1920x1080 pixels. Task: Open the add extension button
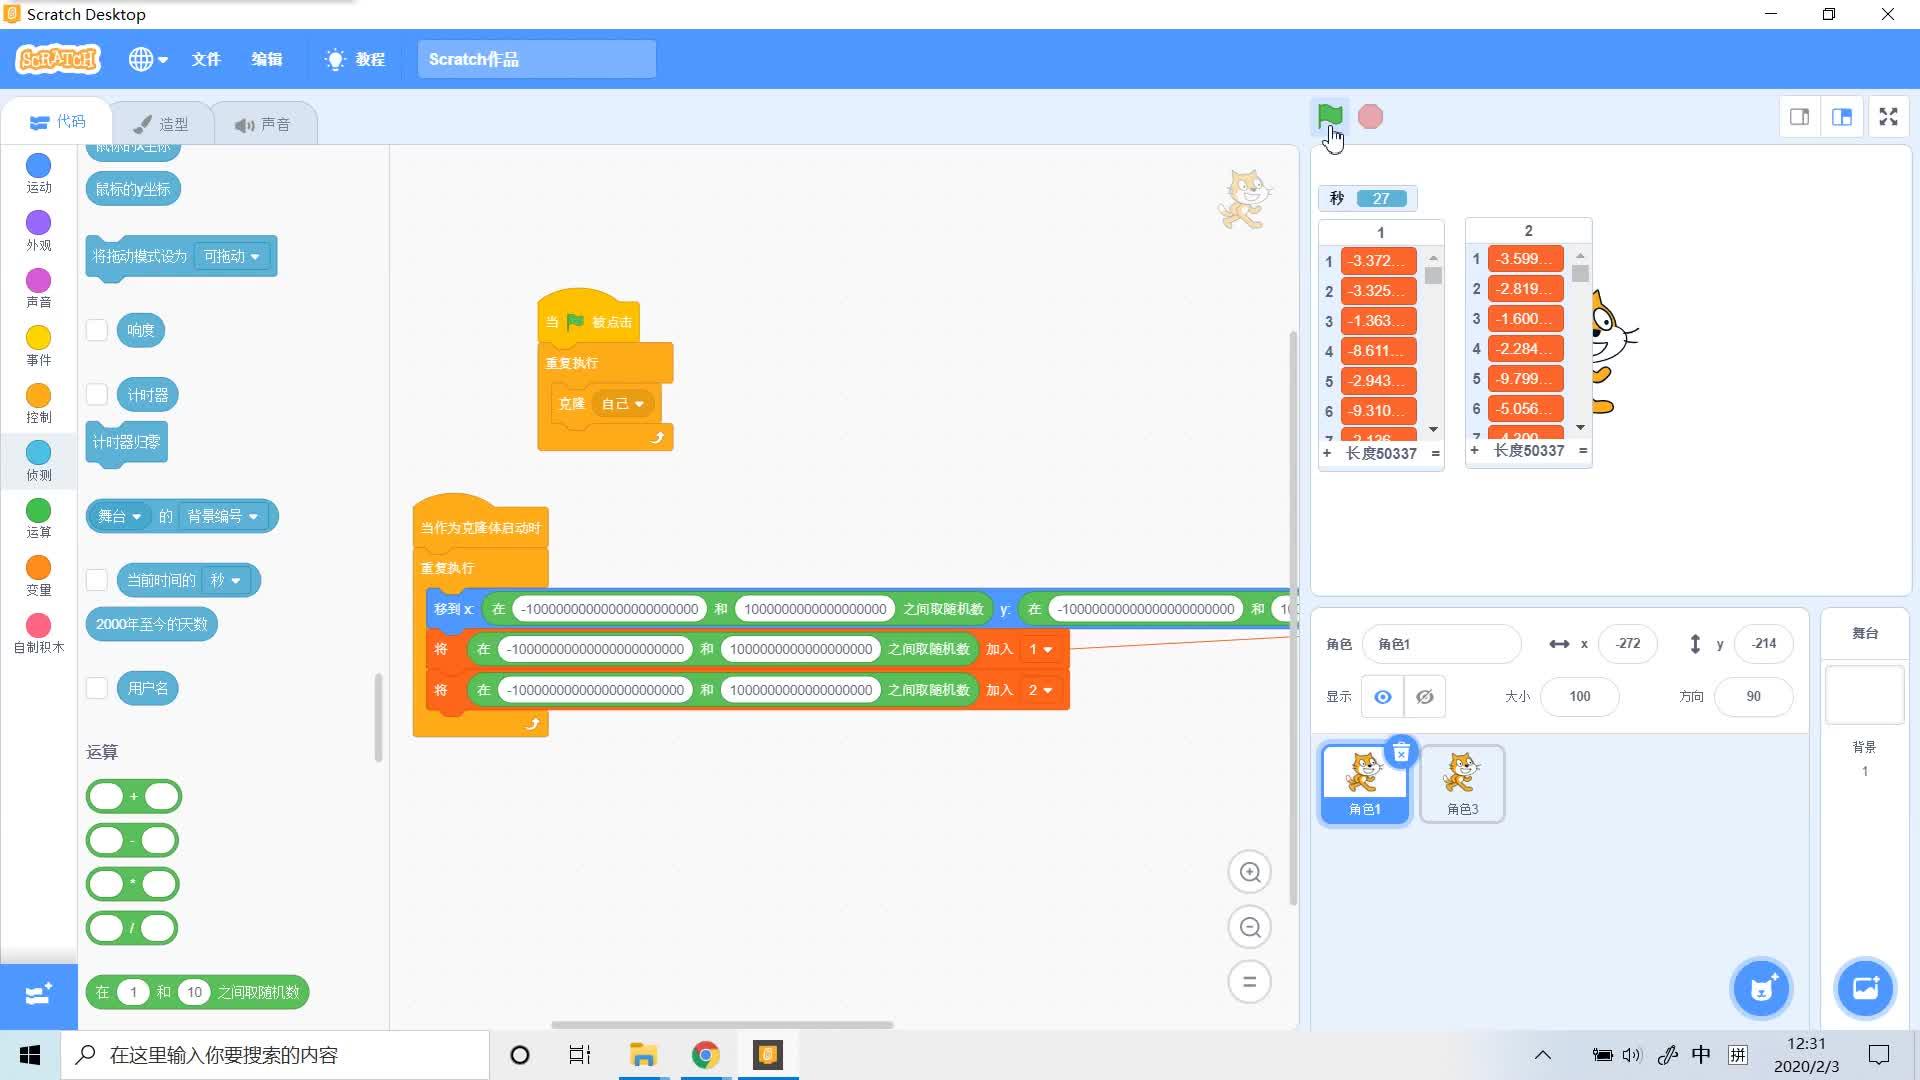coord(38,994)
